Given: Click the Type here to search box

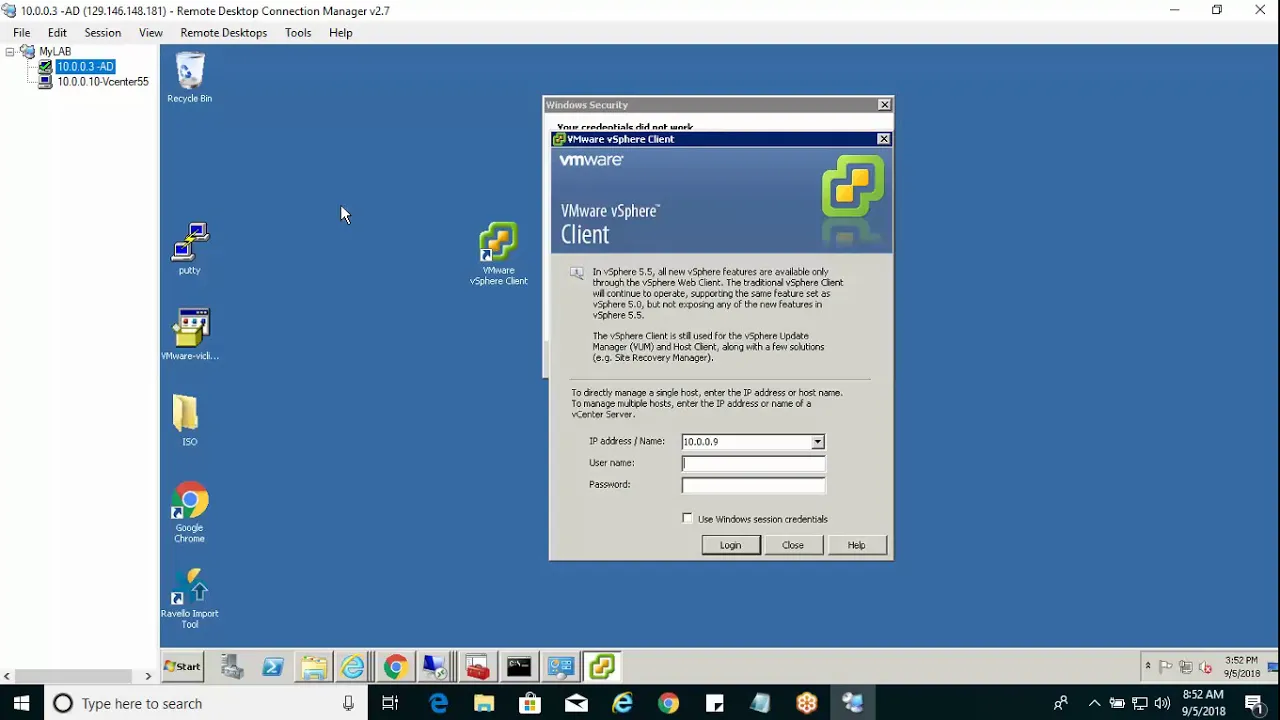Looking at the screenshot, I should coord(205,703).
